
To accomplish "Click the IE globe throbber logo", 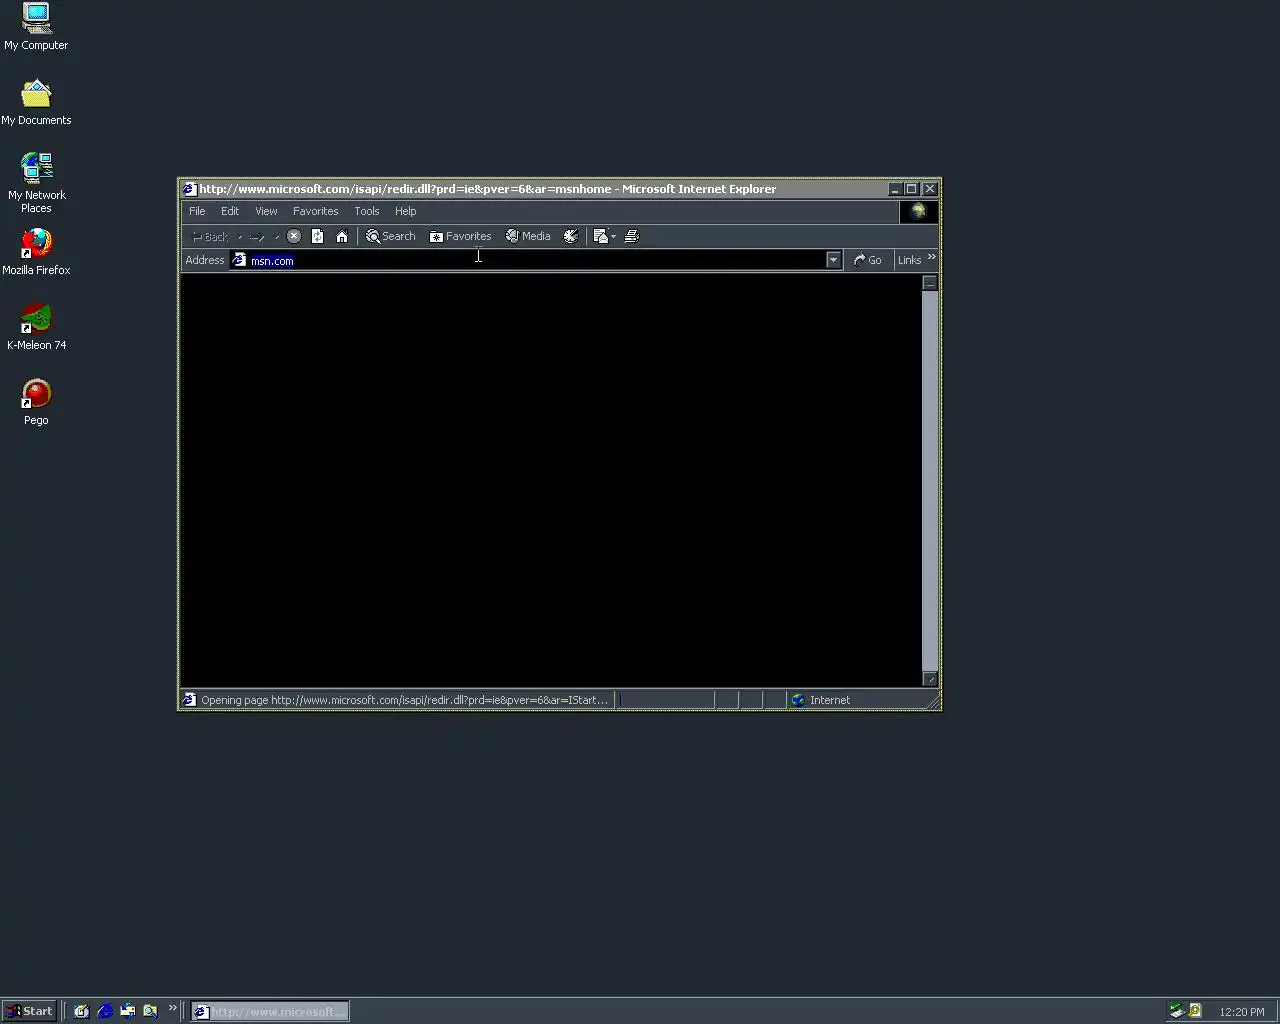I will 918,211.
